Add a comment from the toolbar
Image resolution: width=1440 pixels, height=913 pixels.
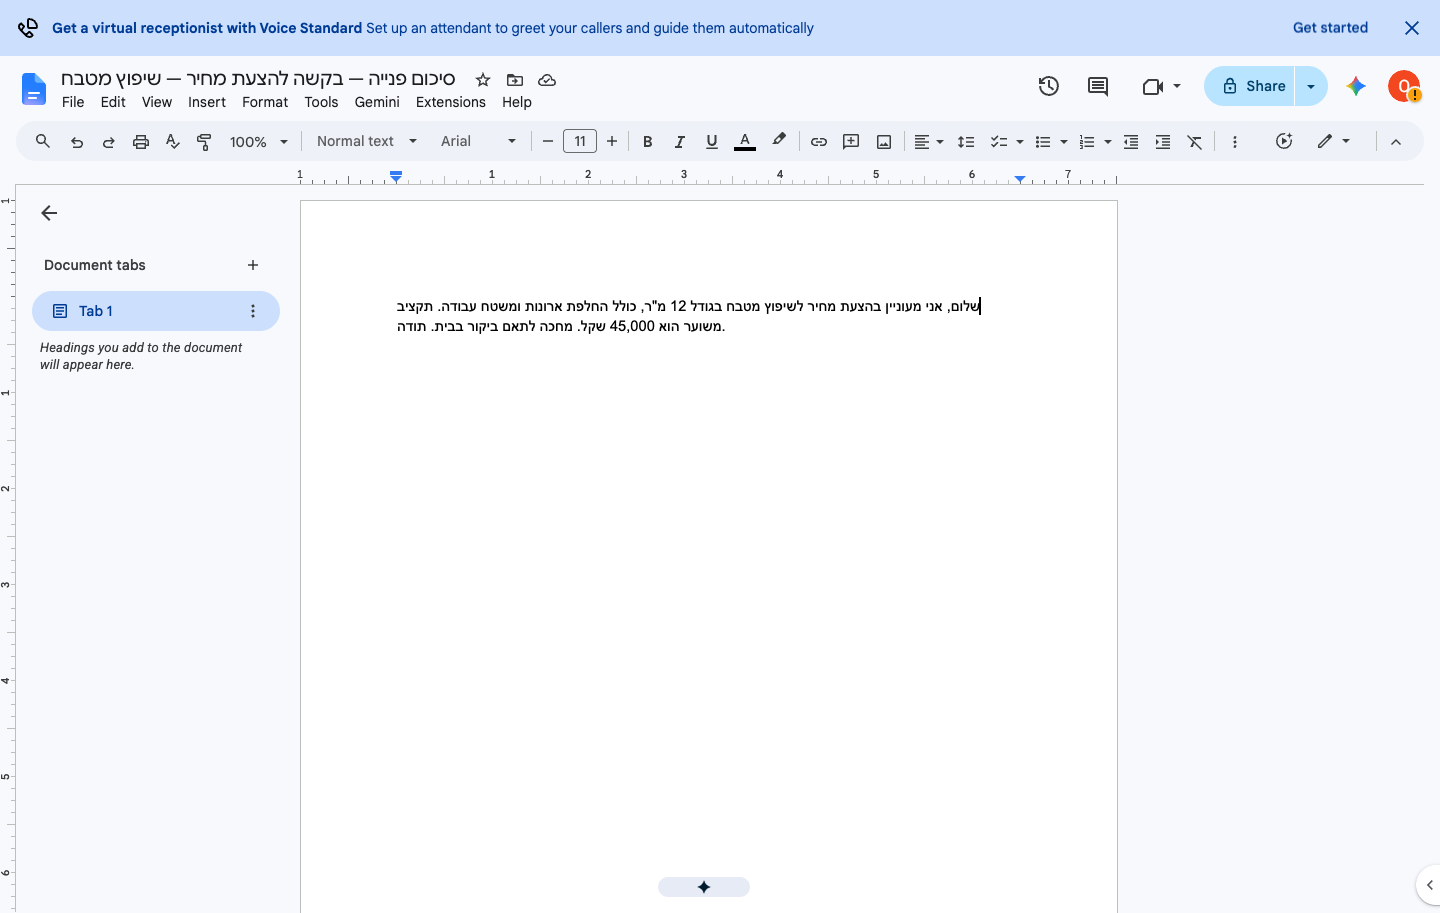pyautogui.click(x=851, y=142)
